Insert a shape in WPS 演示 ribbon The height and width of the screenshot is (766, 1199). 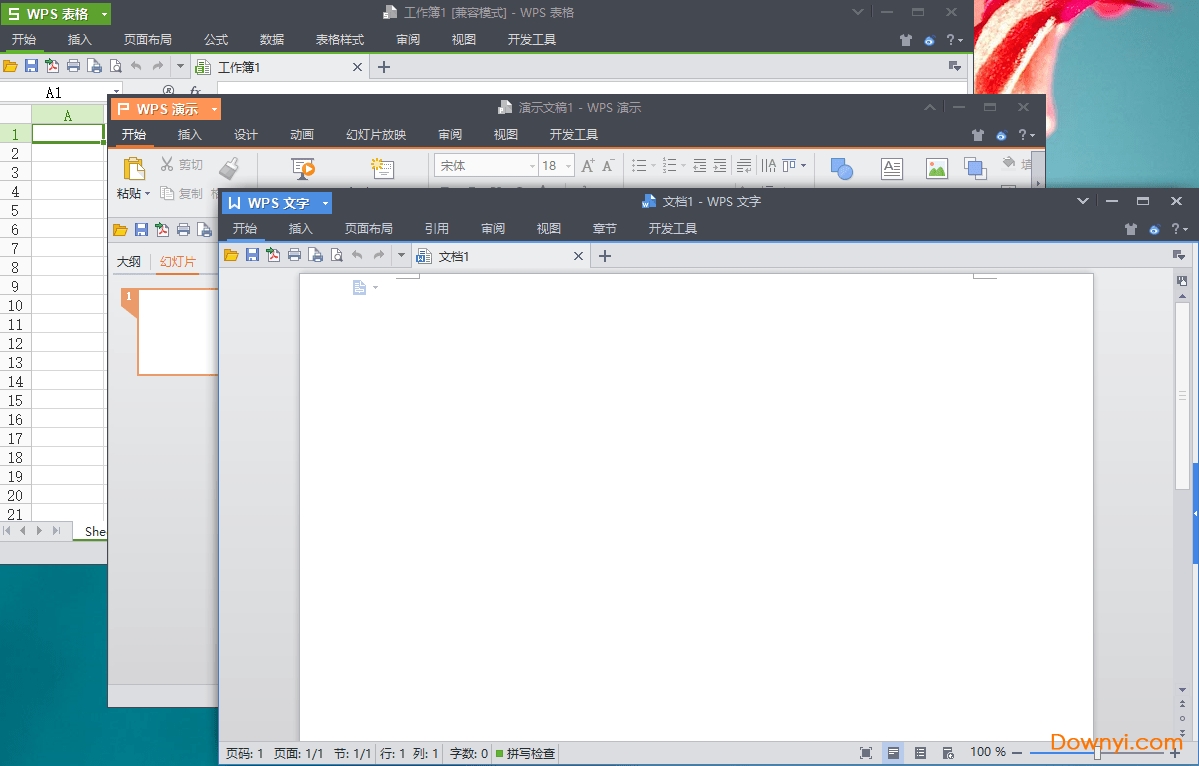[841, 169]
